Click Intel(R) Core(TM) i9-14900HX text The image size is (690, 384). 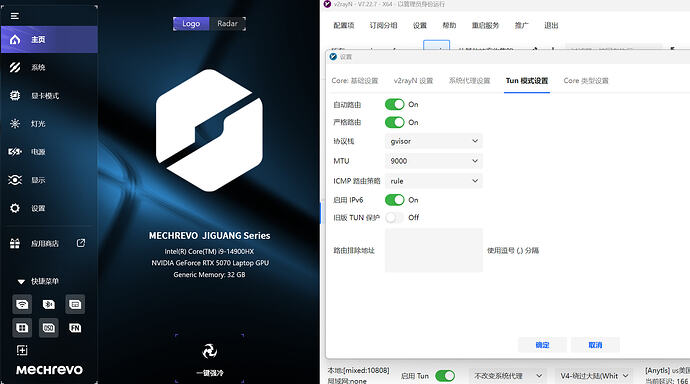pos(209,252)
